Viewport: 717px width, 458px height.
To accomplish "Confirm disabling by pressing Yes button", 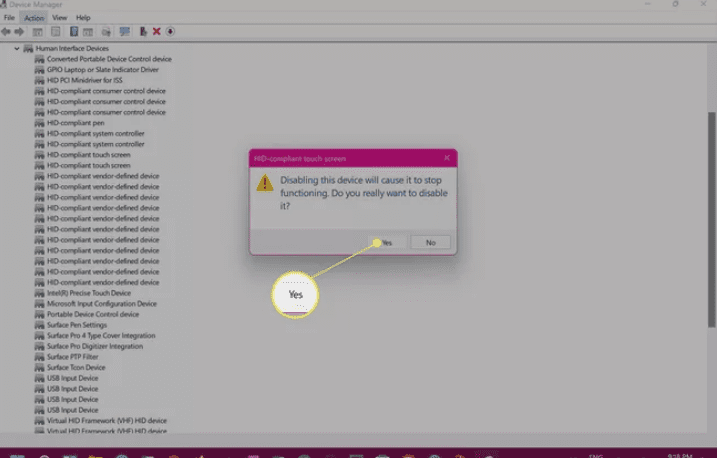I will pyautogui.click(x=385, y=242).
